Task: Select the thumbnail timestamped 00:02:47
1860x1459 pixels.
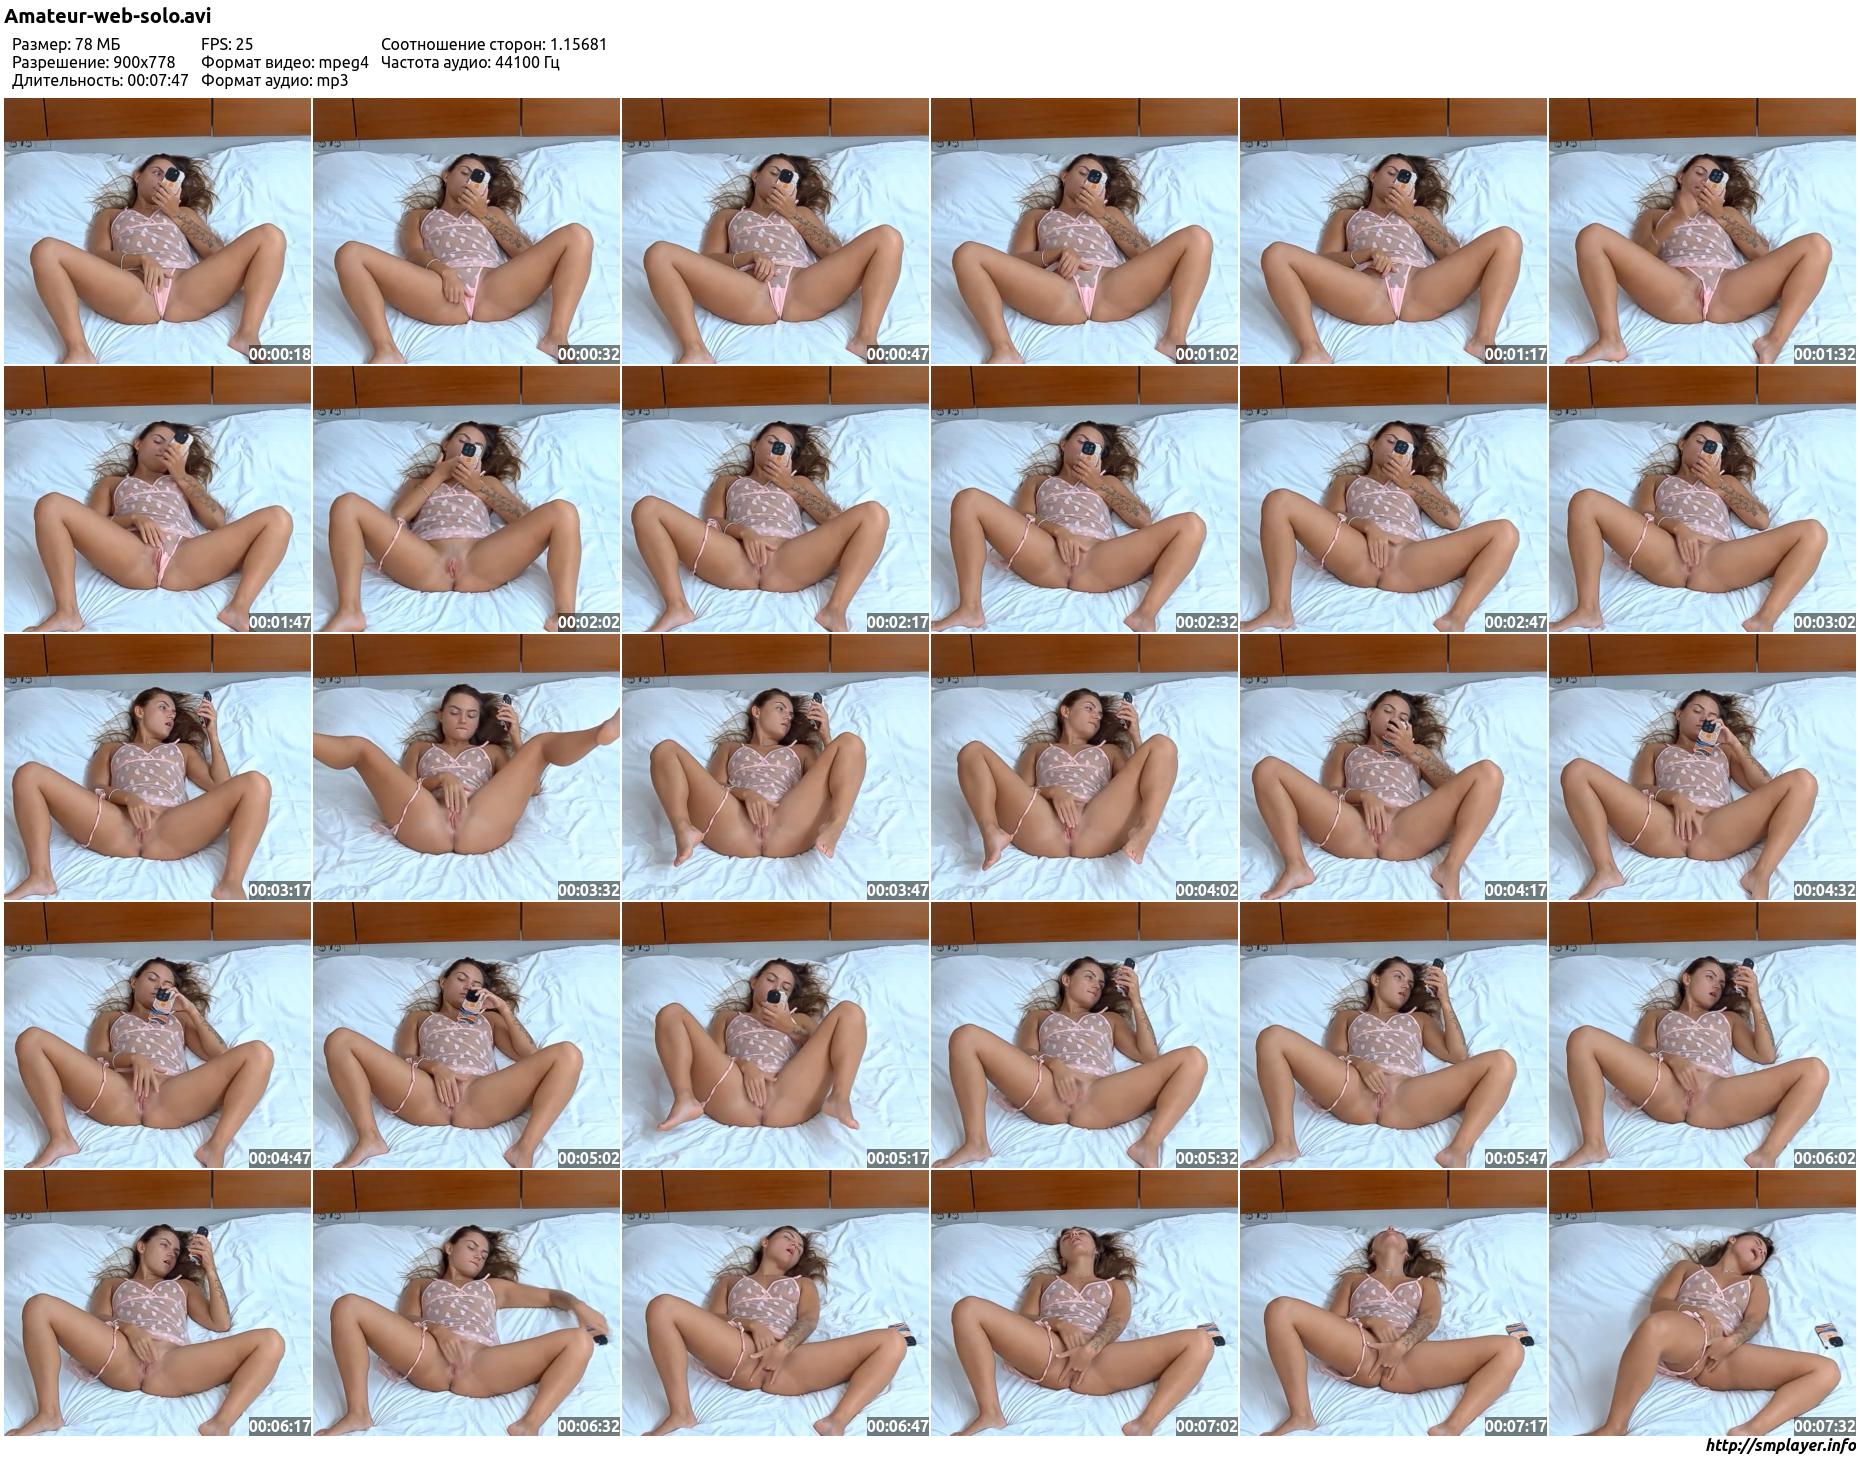Action: coord(1393,499)
